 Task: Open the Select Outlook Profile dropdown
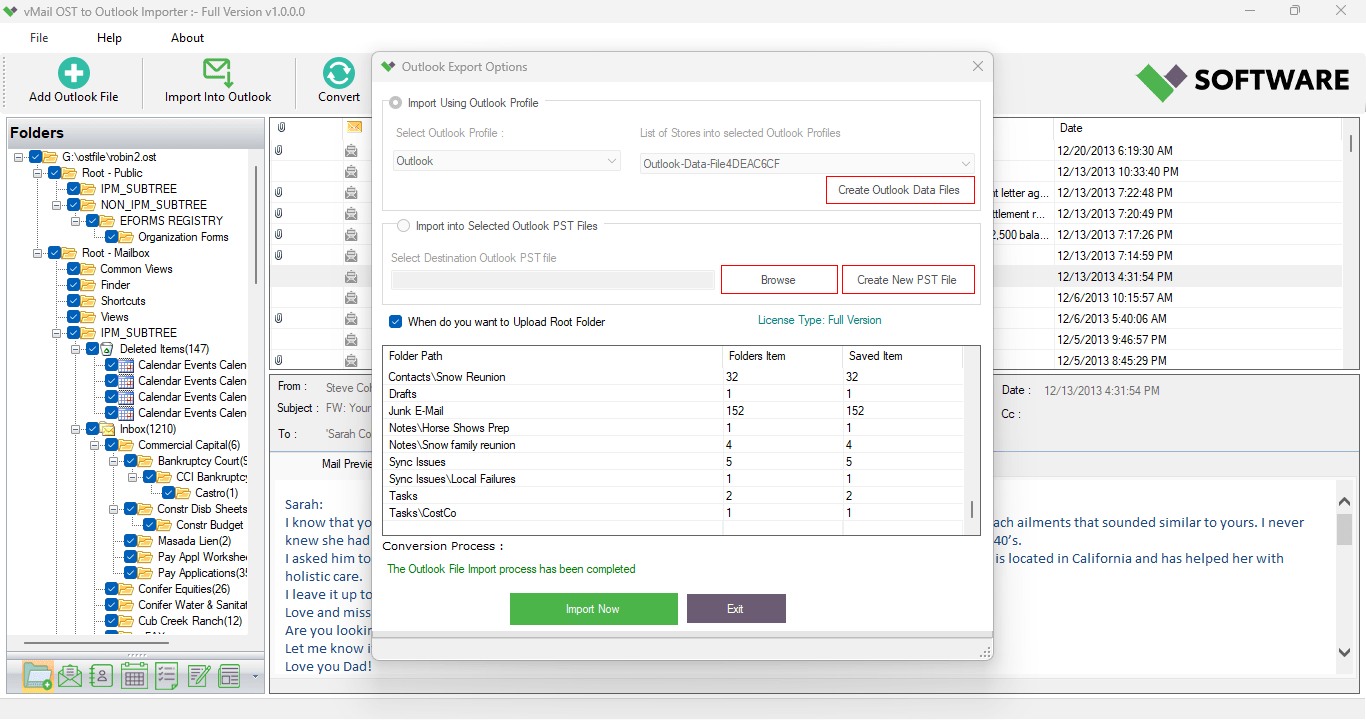[x=508, y=161]
